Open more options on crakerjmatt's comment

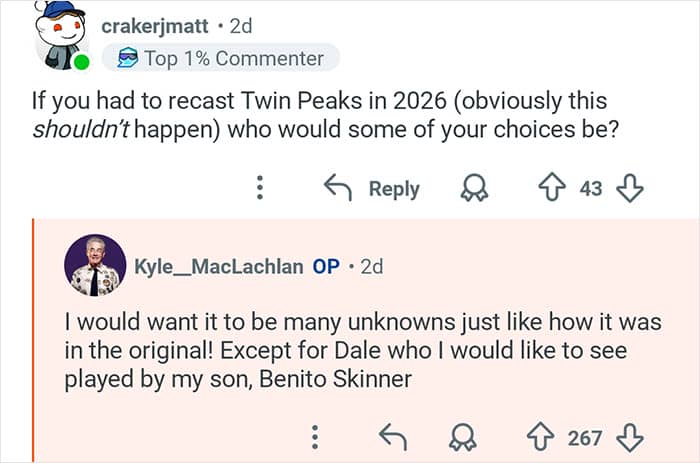click(260, 188)
